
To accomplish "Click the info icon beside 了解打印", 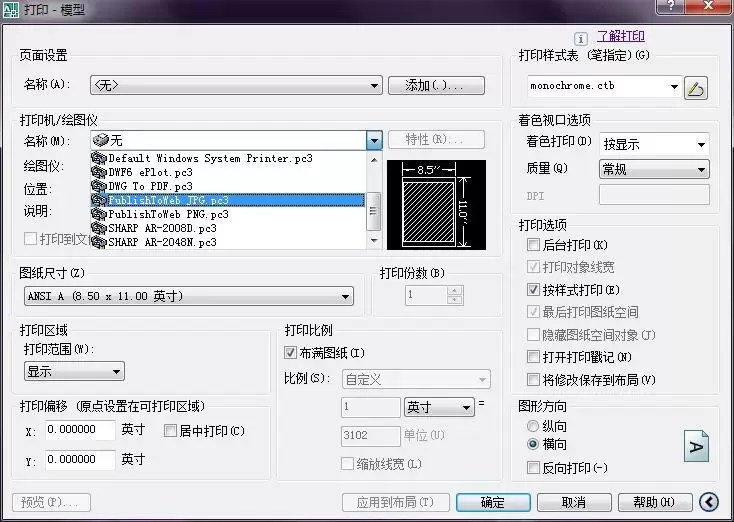I will click(x=581, y=38).
